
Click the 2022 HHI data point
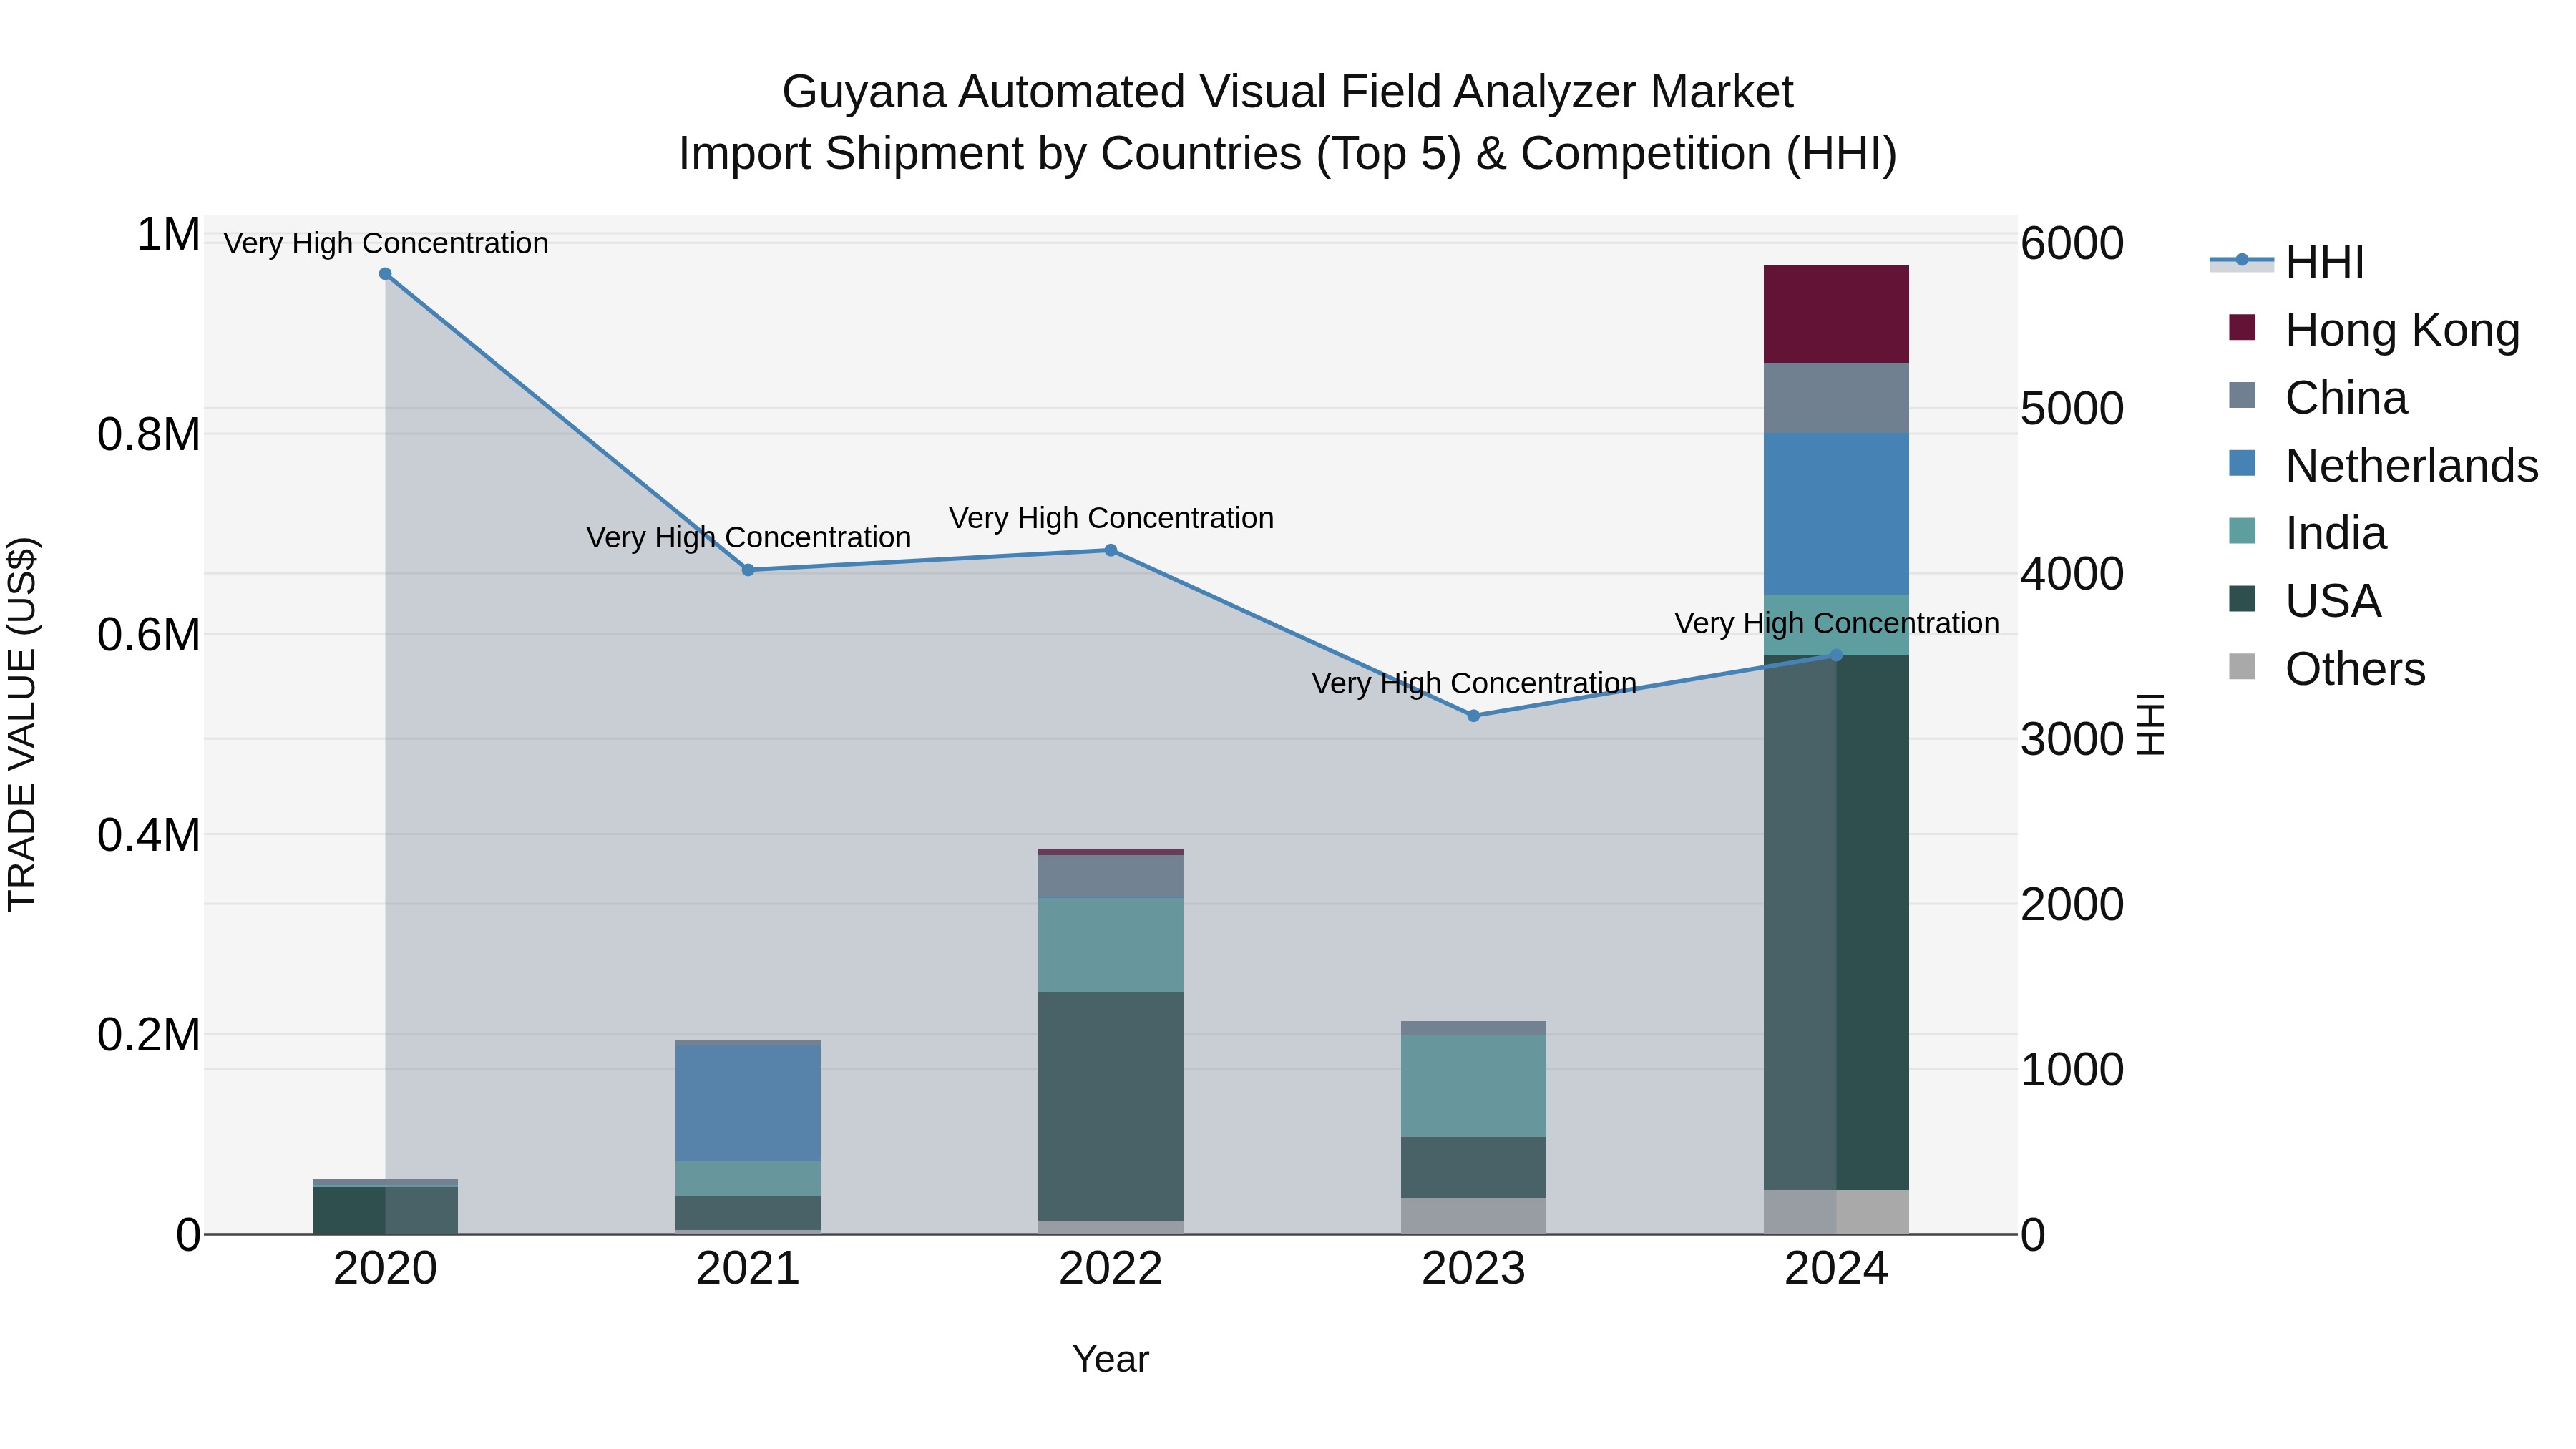[1110, 550]
